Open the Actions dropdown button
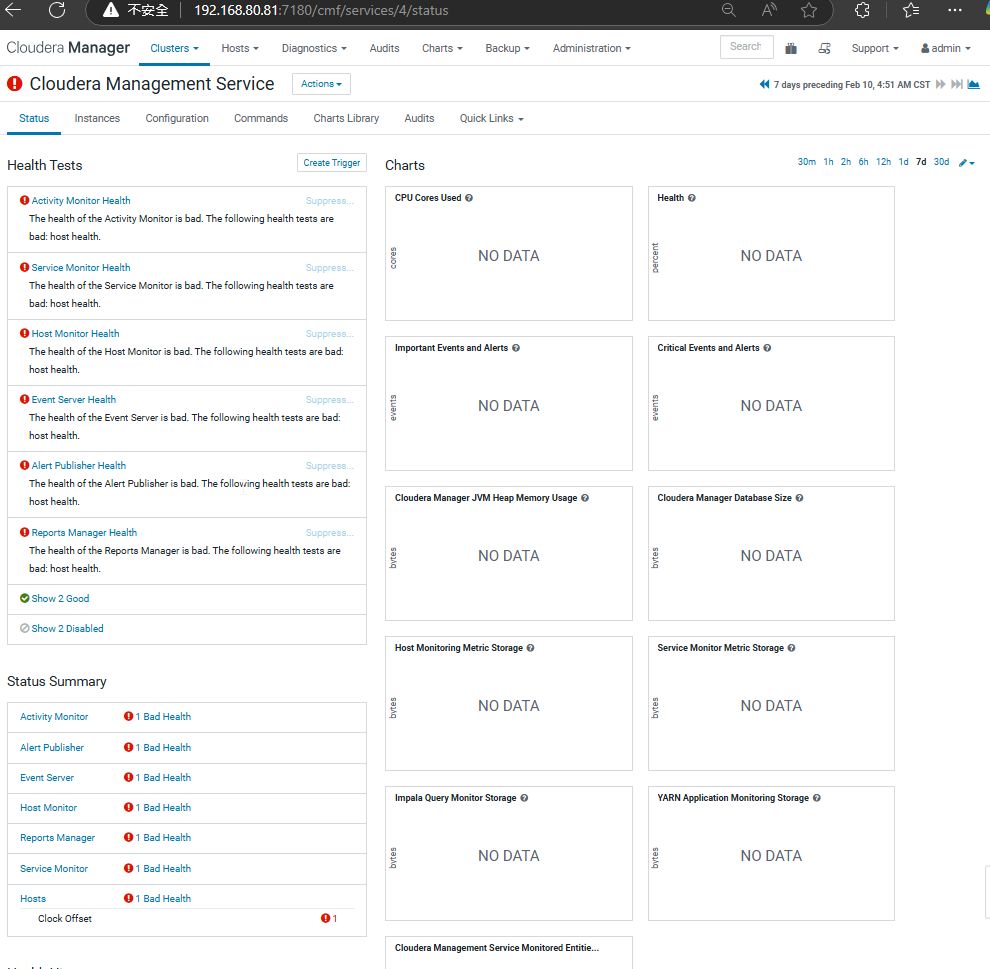This screenshot has width=990, height=969. pos(321,83)
